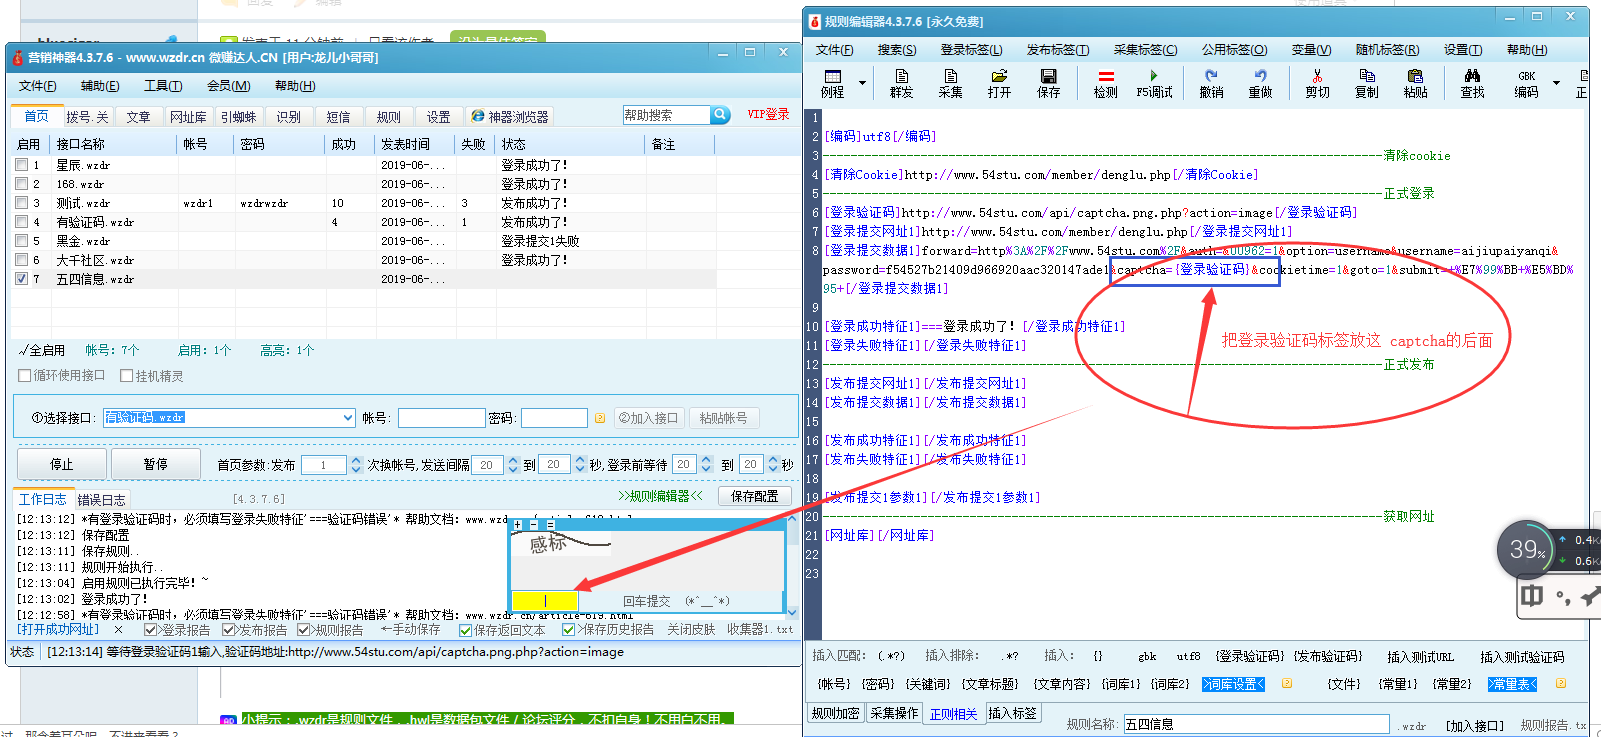Enable 挂机精灵 checkbox
This screenshot has width=1601, height=737.
pos(126,376)
